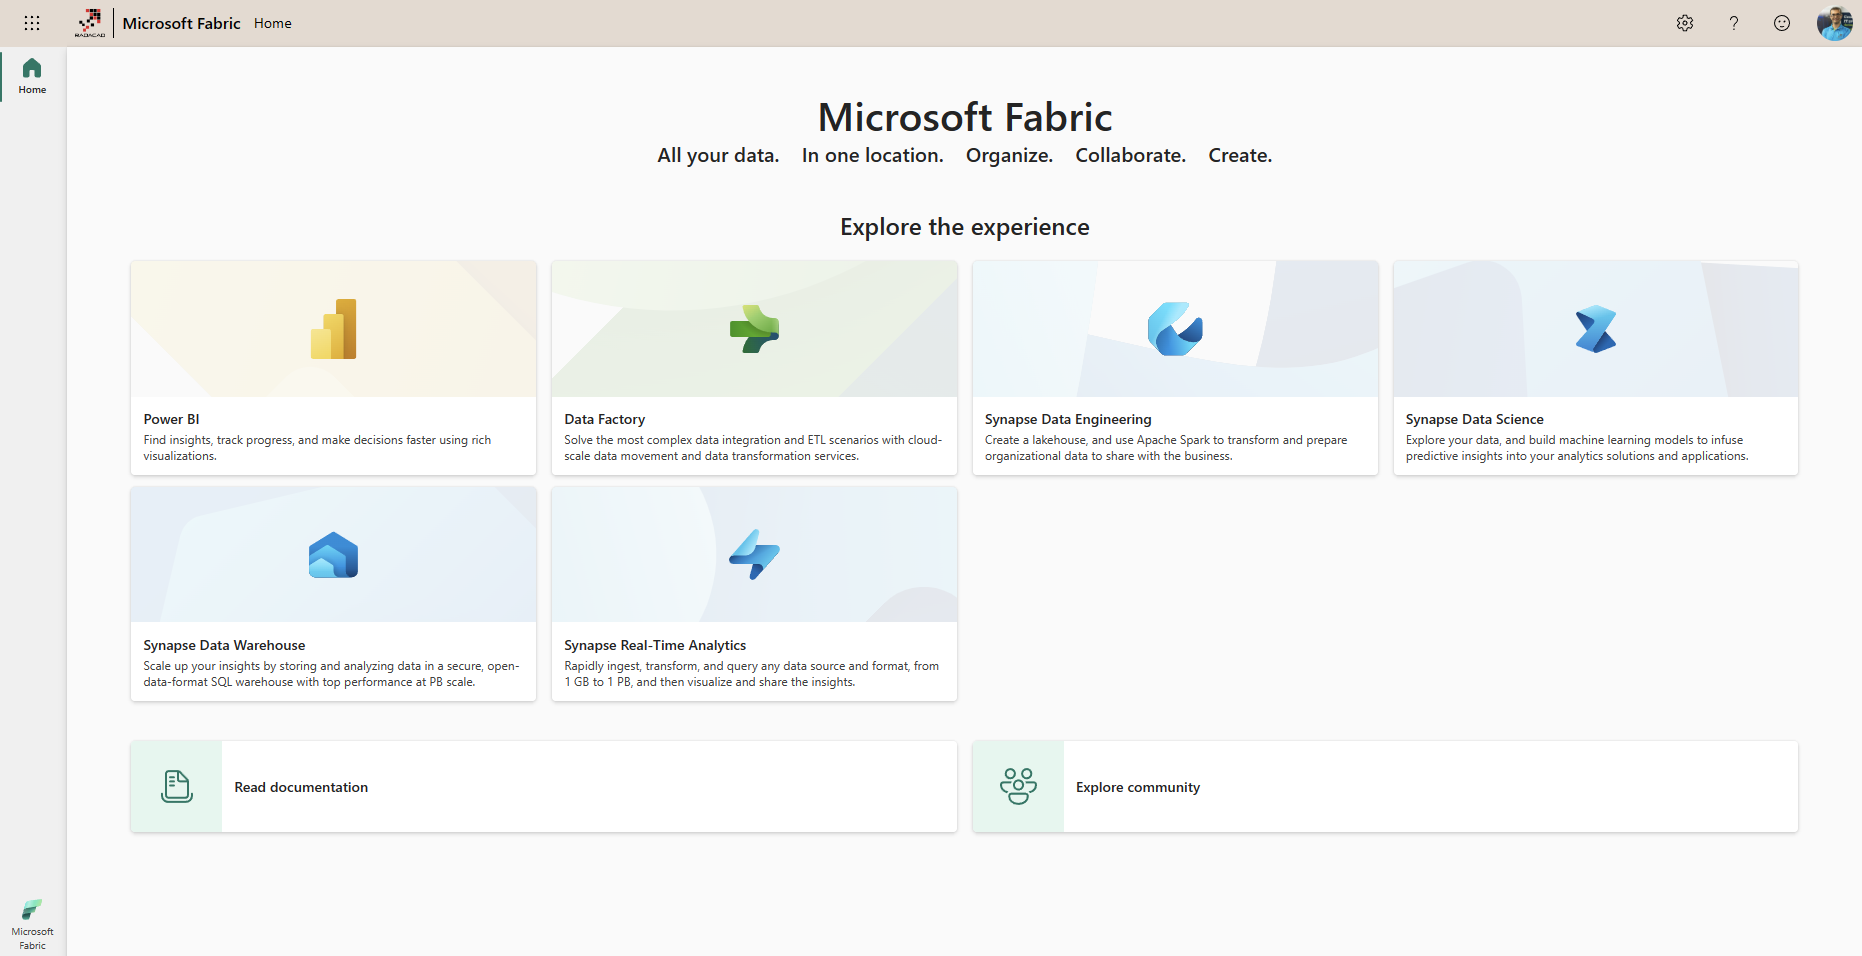Click the Explore community people icon

1018,787
